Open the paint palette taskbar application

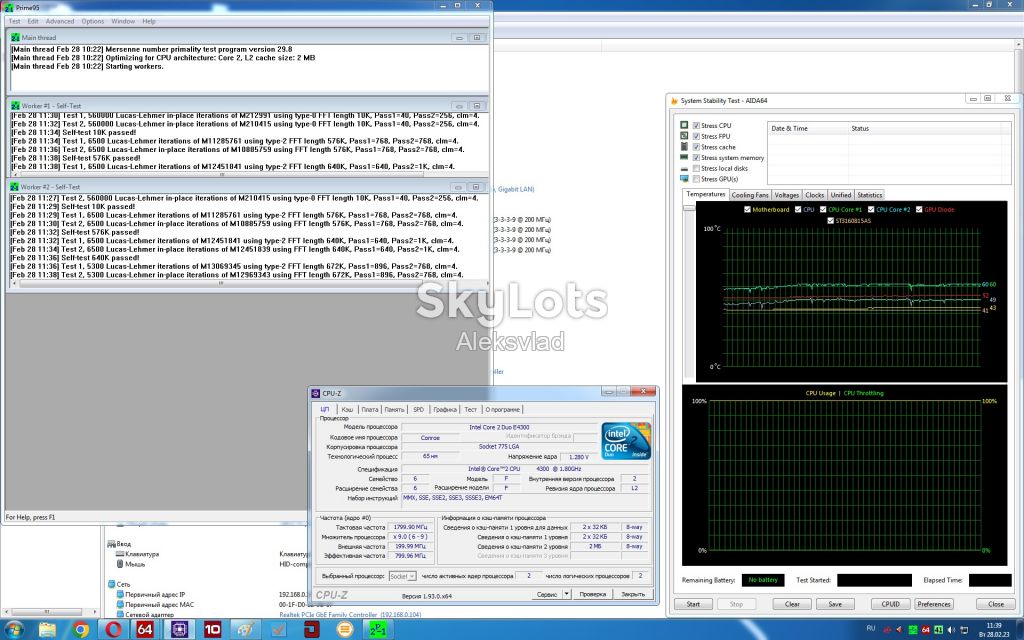click(x=246, y=630)
